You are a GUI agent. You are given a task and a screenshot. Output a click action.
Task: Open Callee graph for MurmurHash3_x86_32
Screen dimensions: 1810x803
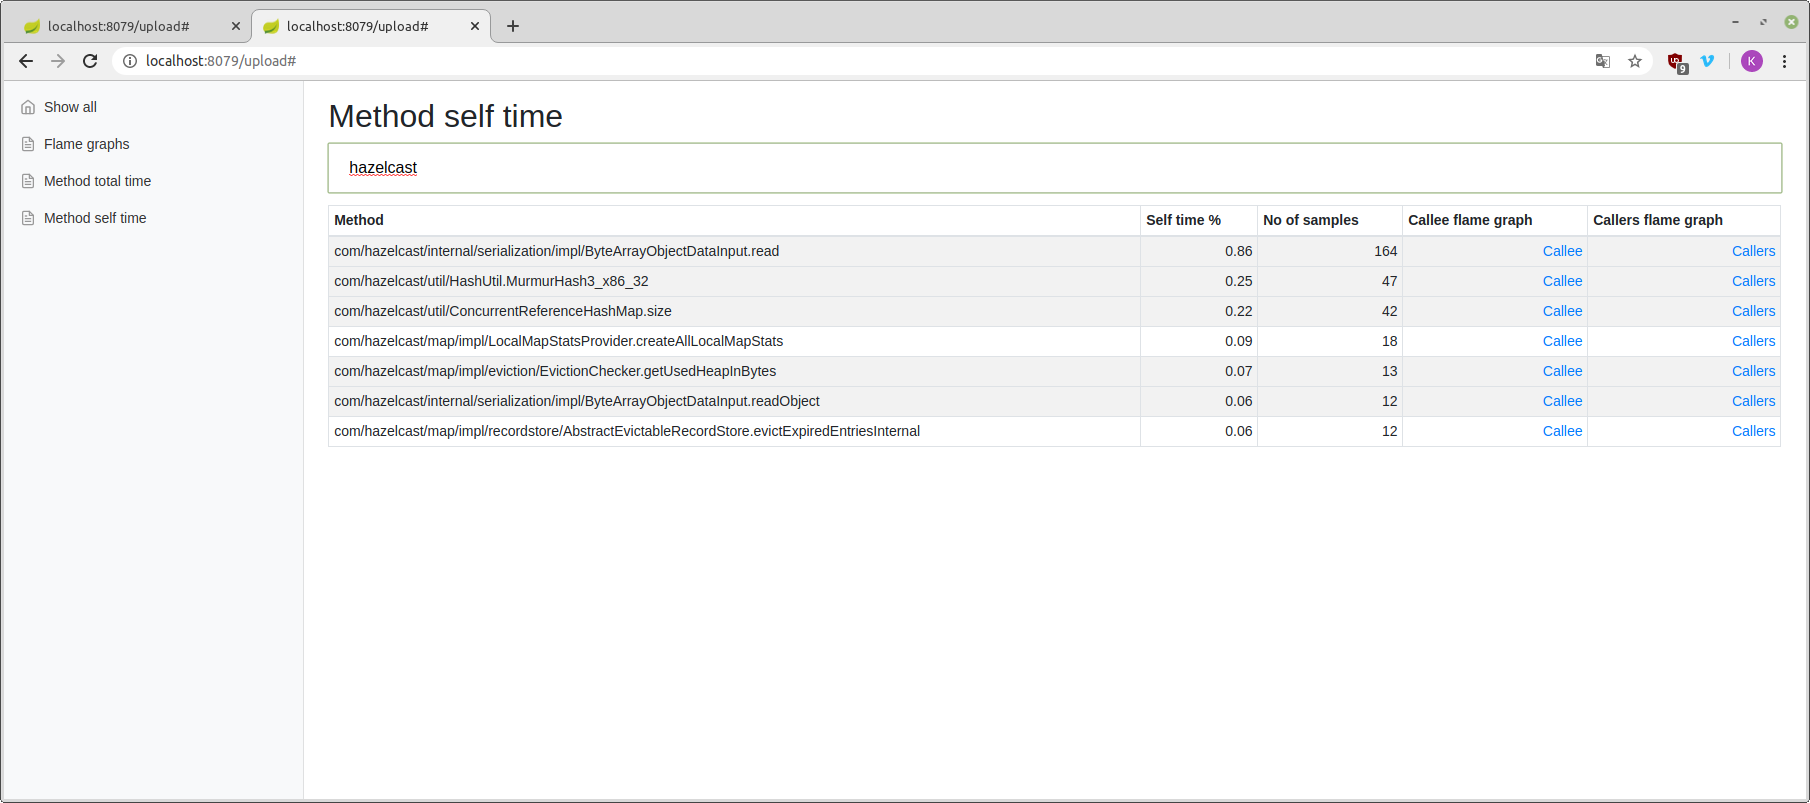click(x=1562, y=281)
